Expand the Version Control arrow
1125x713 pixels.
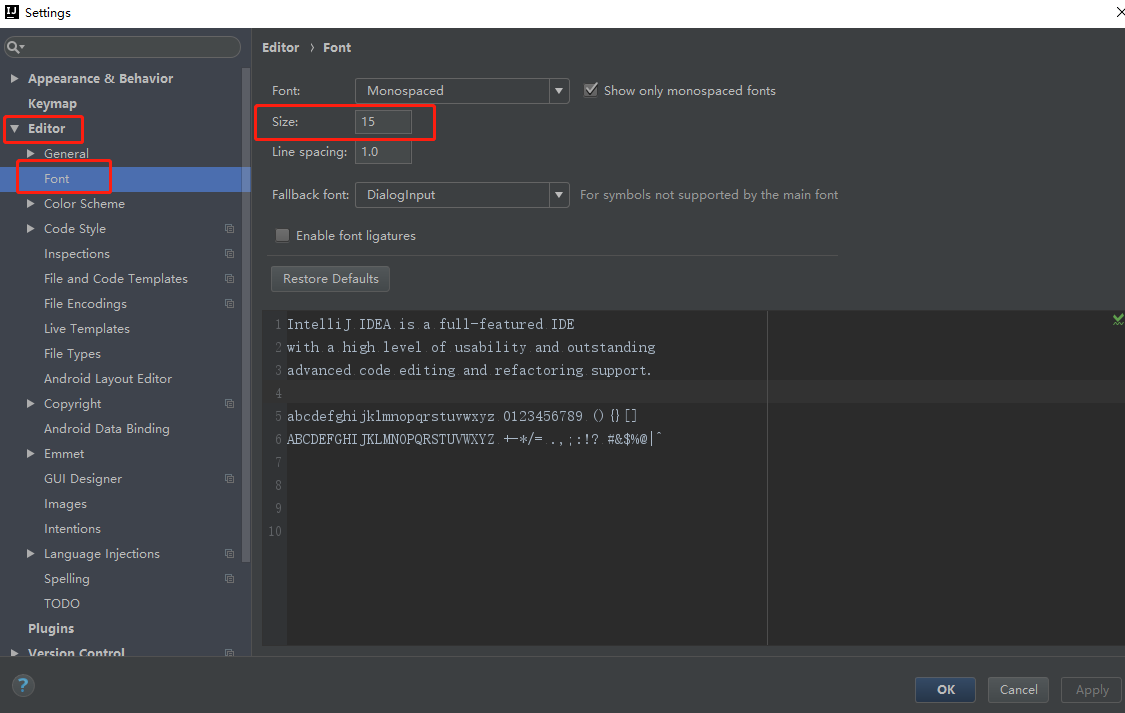coord(14,652)
